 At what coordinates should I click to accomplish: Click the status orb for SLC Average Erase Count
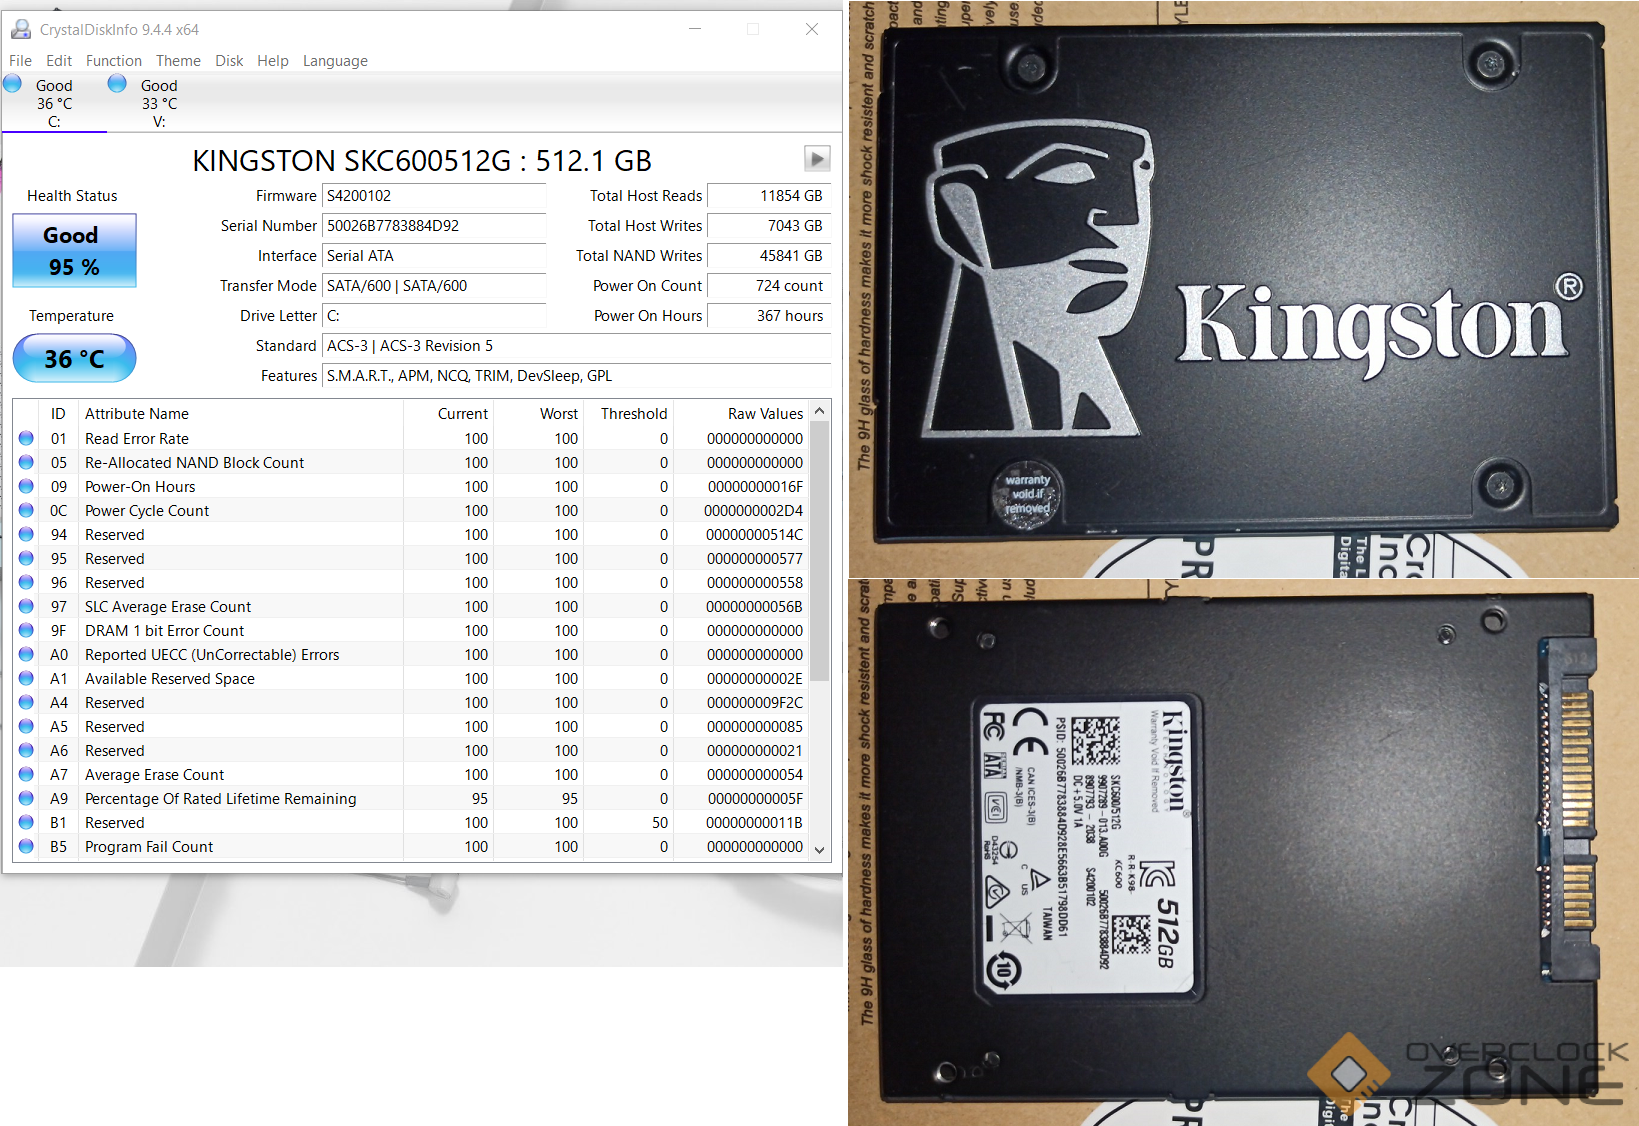[26, 606]
